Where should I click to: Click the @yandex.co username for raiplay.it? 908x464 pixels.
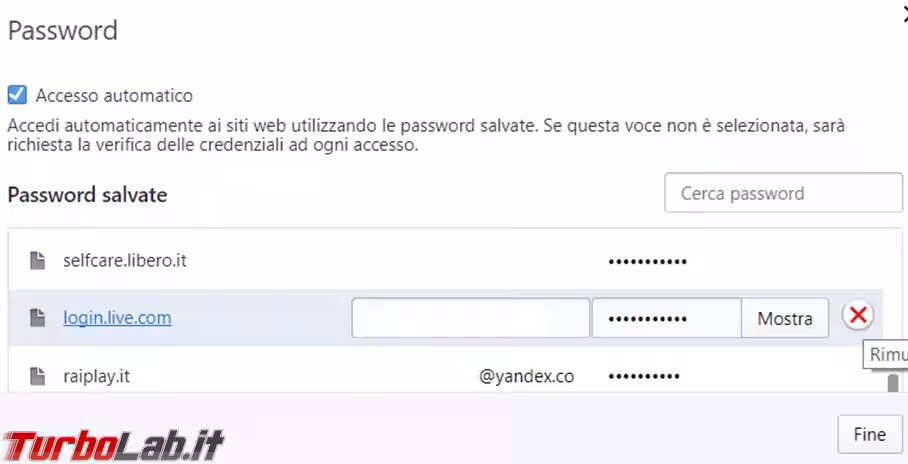pos(526,377)
